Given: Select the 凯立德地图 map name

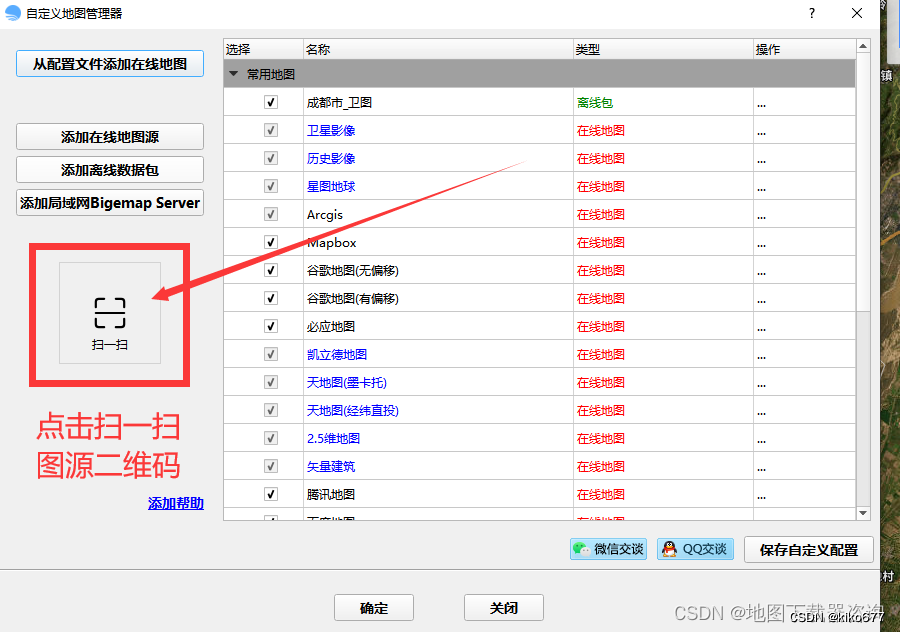Looking at the screenshot, I should 336,354.
